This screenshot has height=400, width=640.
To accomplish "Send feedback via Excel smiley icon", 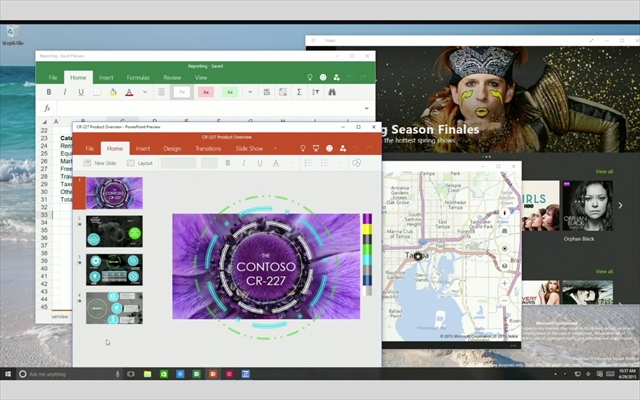I will [x=323, y=77].
